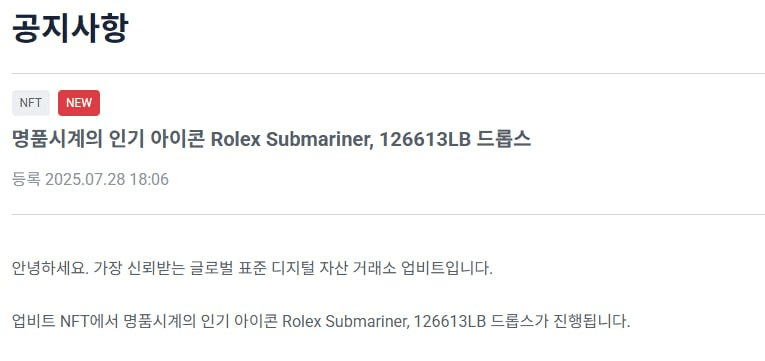Image resolution: width=765 pixels, height=361 pixels.
Task: Click '126613LB' in the bold title
Action: point(424,140)
